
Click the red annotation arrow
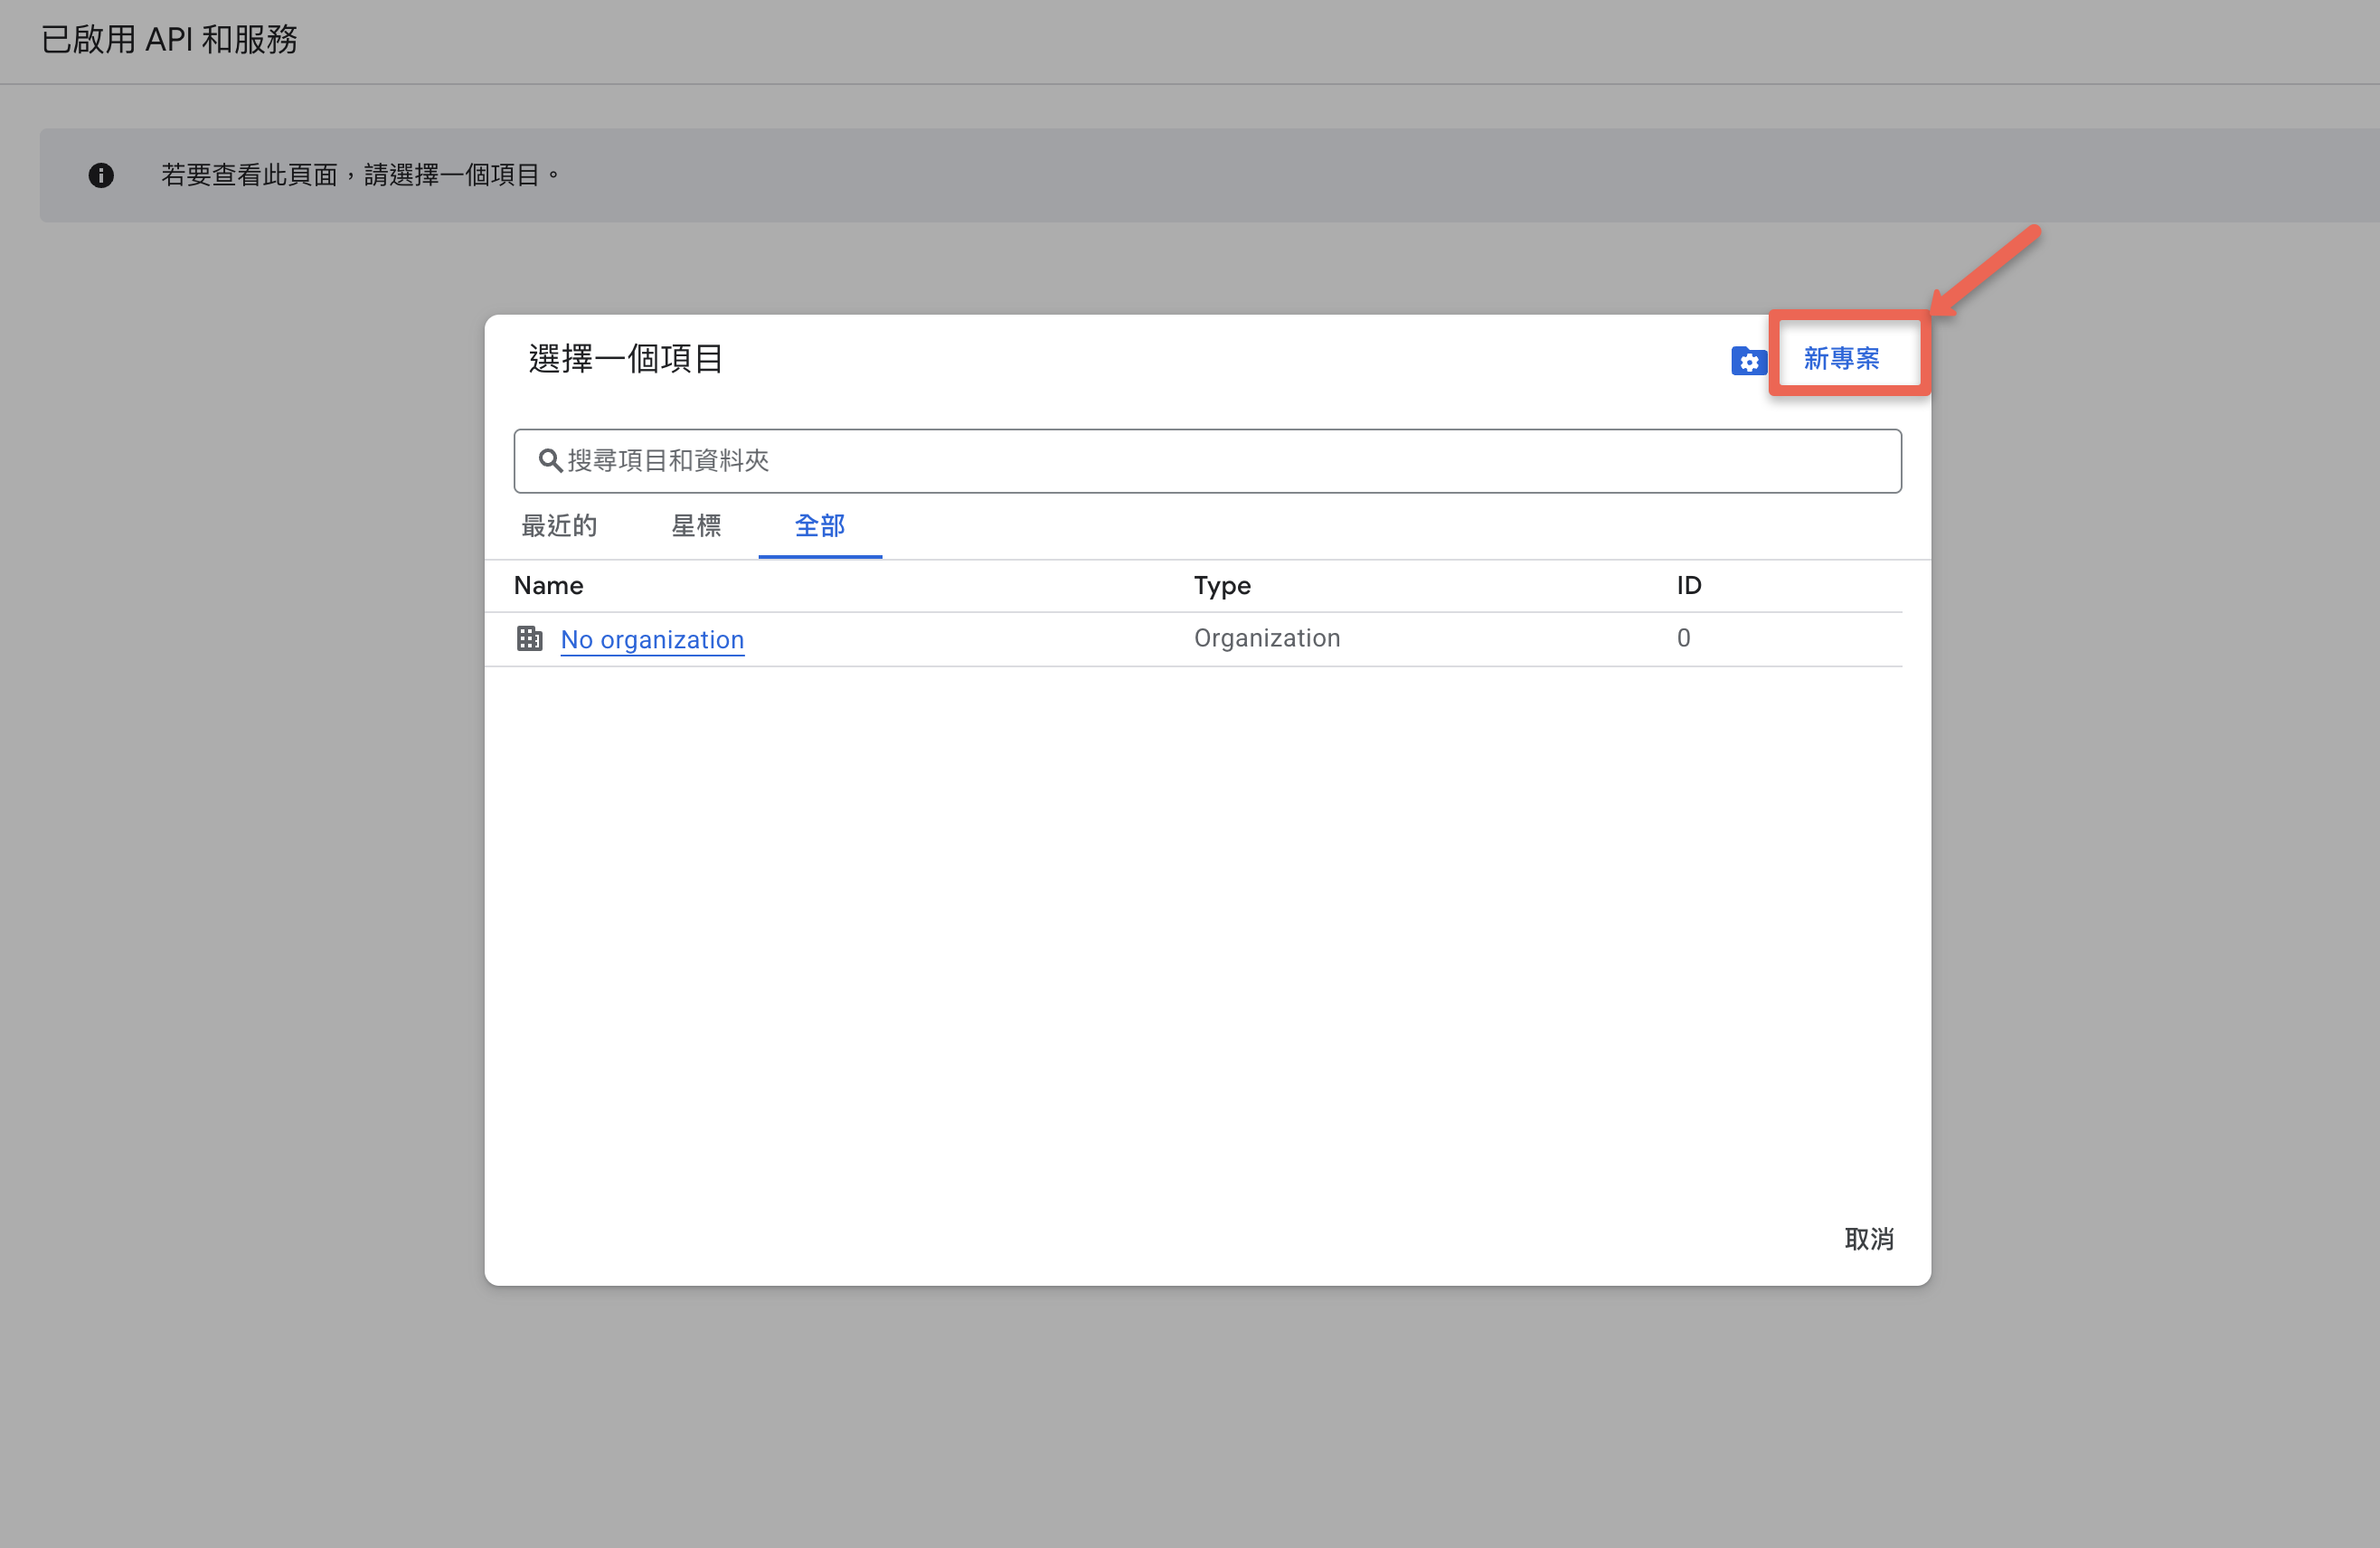(1987, 267)
